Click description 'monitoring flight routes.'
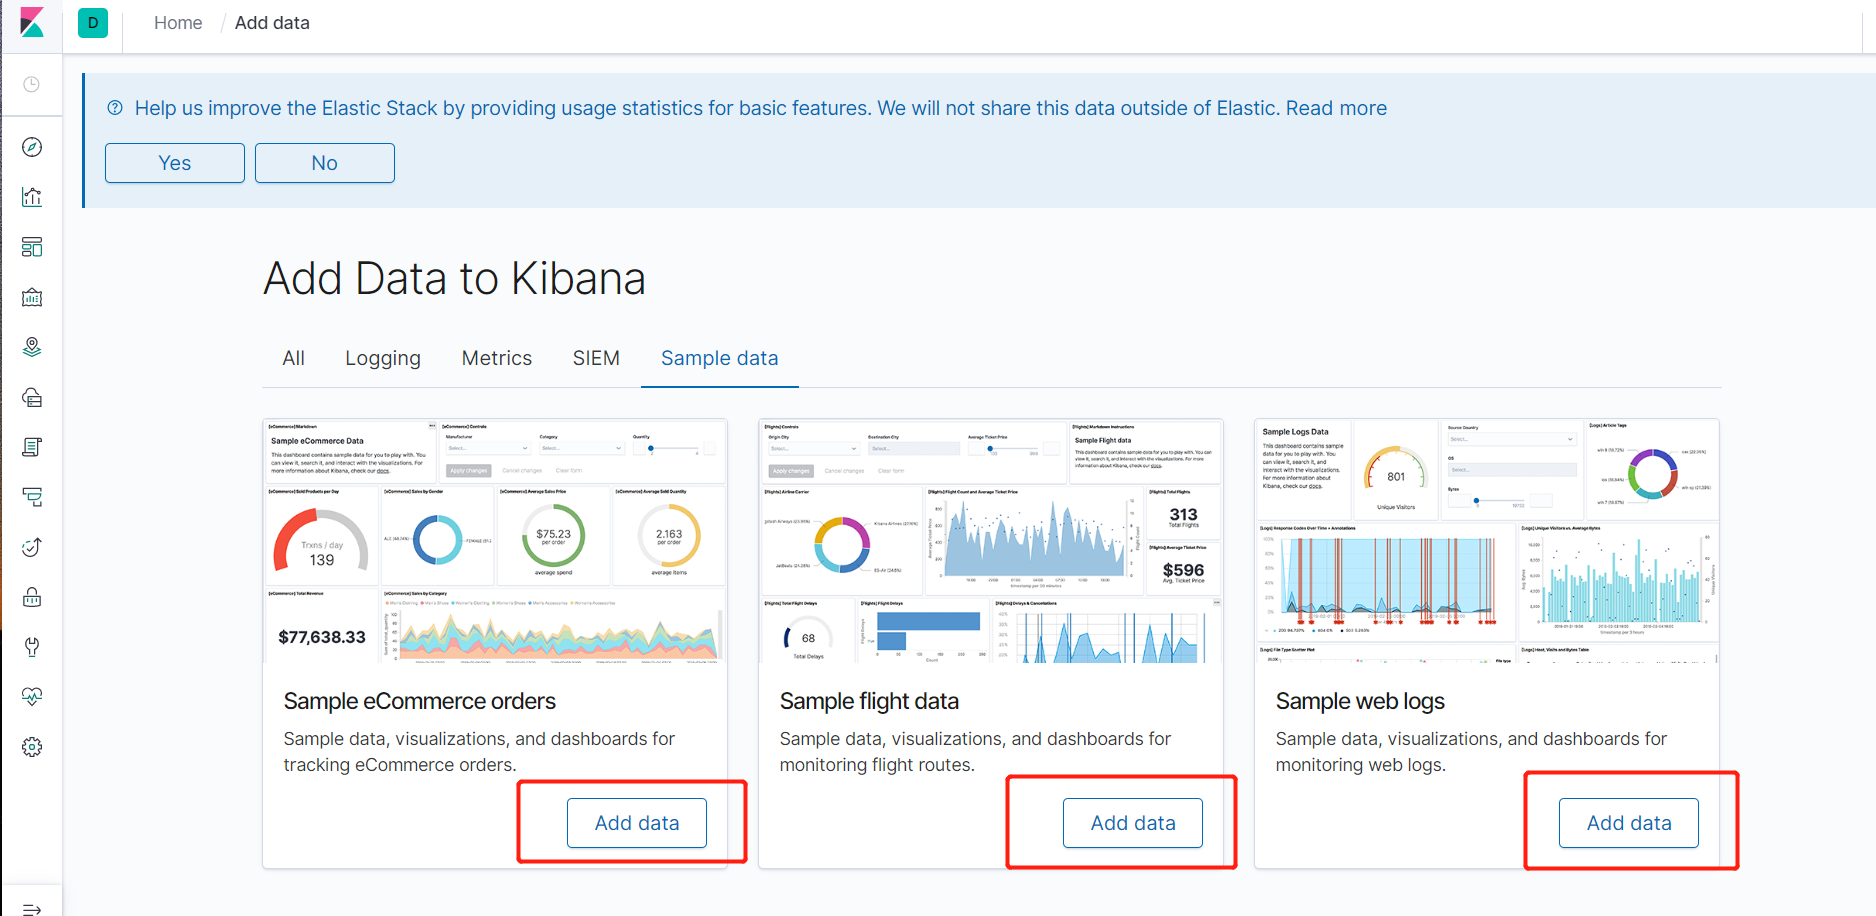This screenshot has height=916, width=1876. click(x=877, y=765)
